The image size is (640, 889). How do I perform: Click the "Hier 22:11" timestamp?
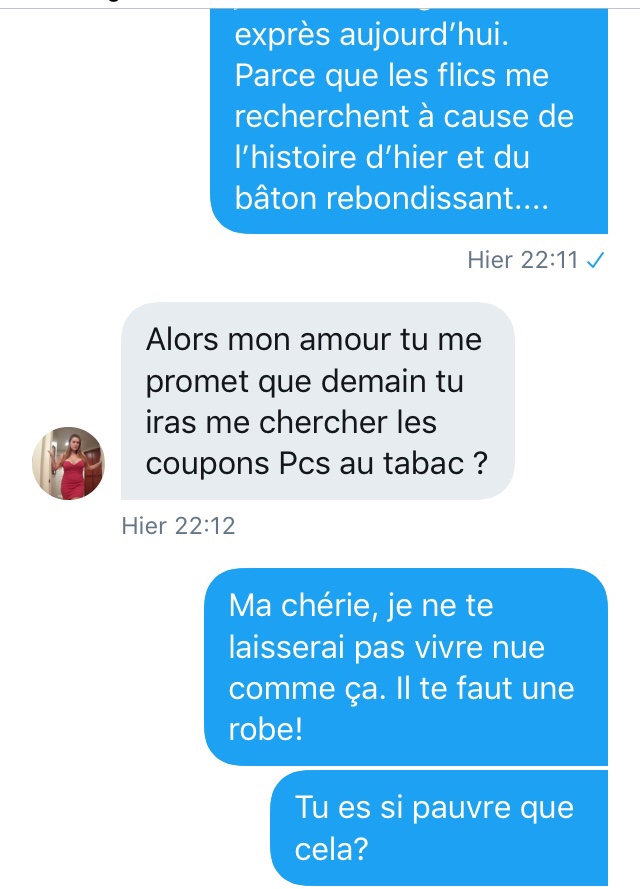[523, 260]
